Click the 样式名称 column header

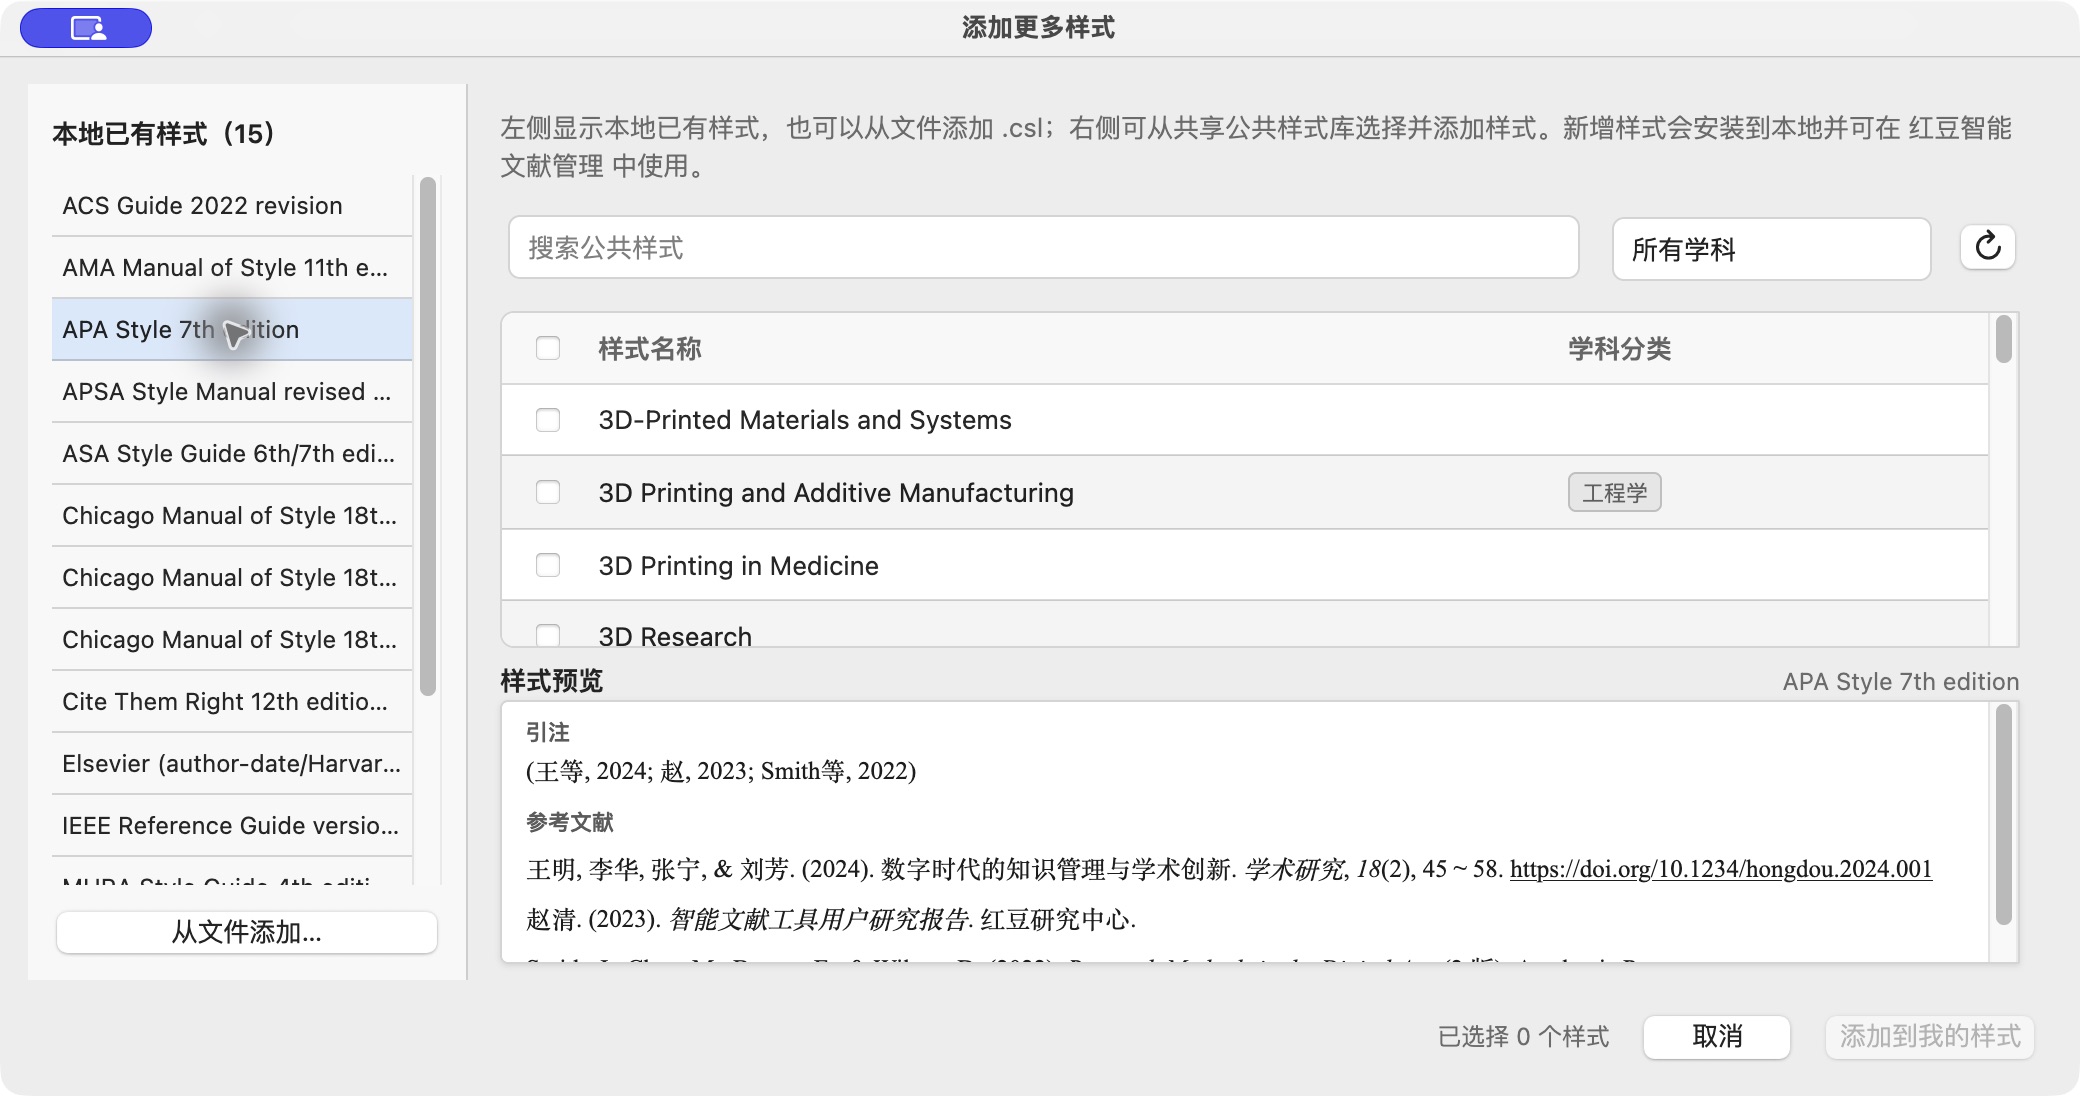650,348
